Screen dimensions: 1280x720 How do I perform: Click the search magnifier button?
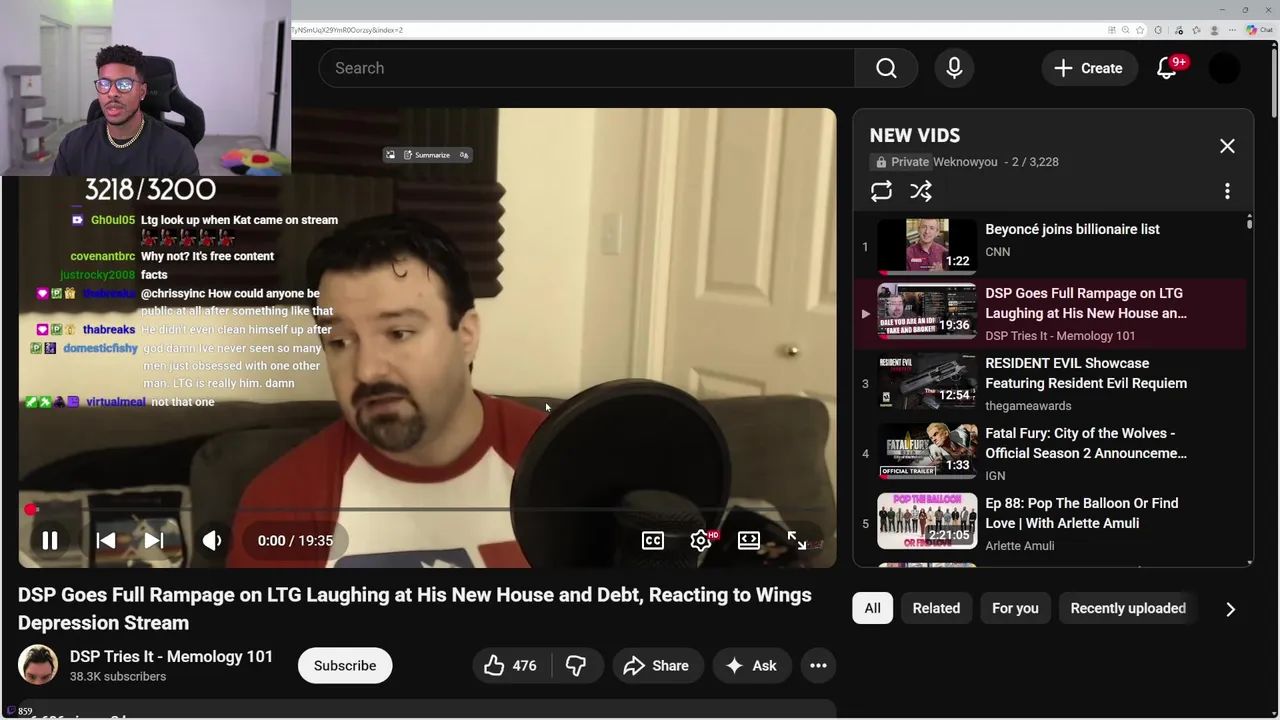click(x=886, y=68)
